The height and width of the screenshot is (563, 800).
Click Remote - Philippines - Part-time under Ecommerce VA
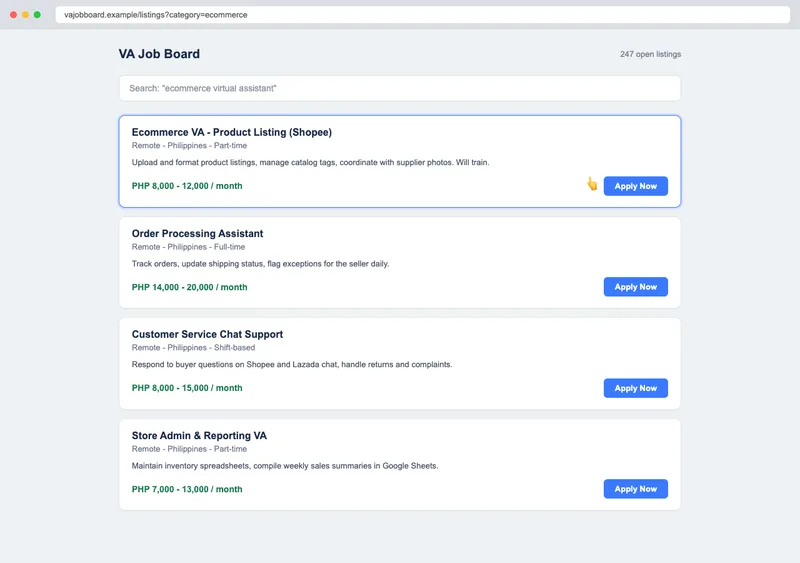(189, 145)
